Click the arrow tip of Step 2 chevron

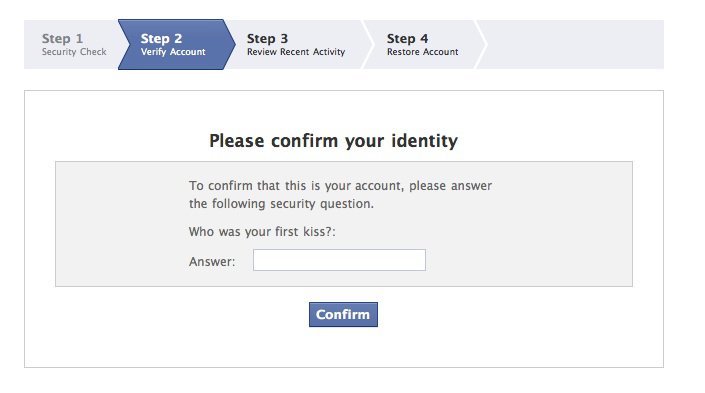[x=232, y=45]
